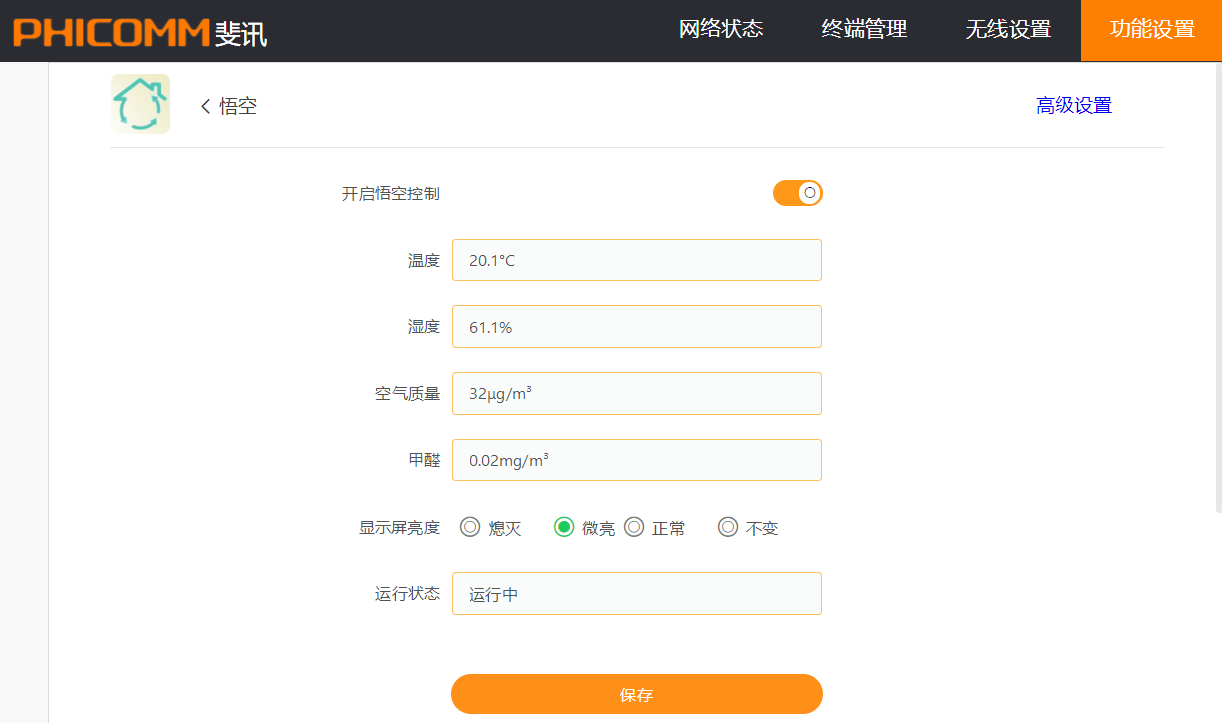The width and height of the screenshot is (1222, 723).
Task: Select the 熄灭 screen brightness option
Action: 470,527
